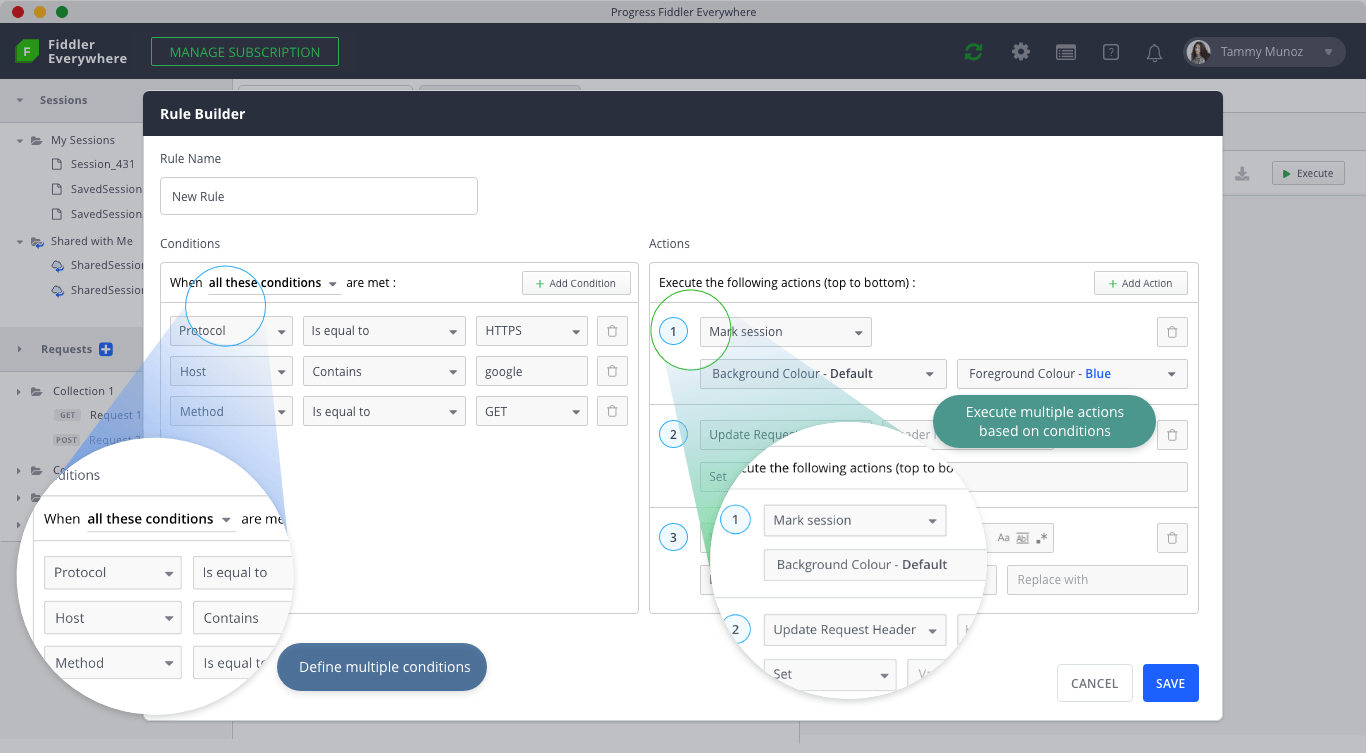
Task: Open notifications bell icon
Action: [1154, 52]
